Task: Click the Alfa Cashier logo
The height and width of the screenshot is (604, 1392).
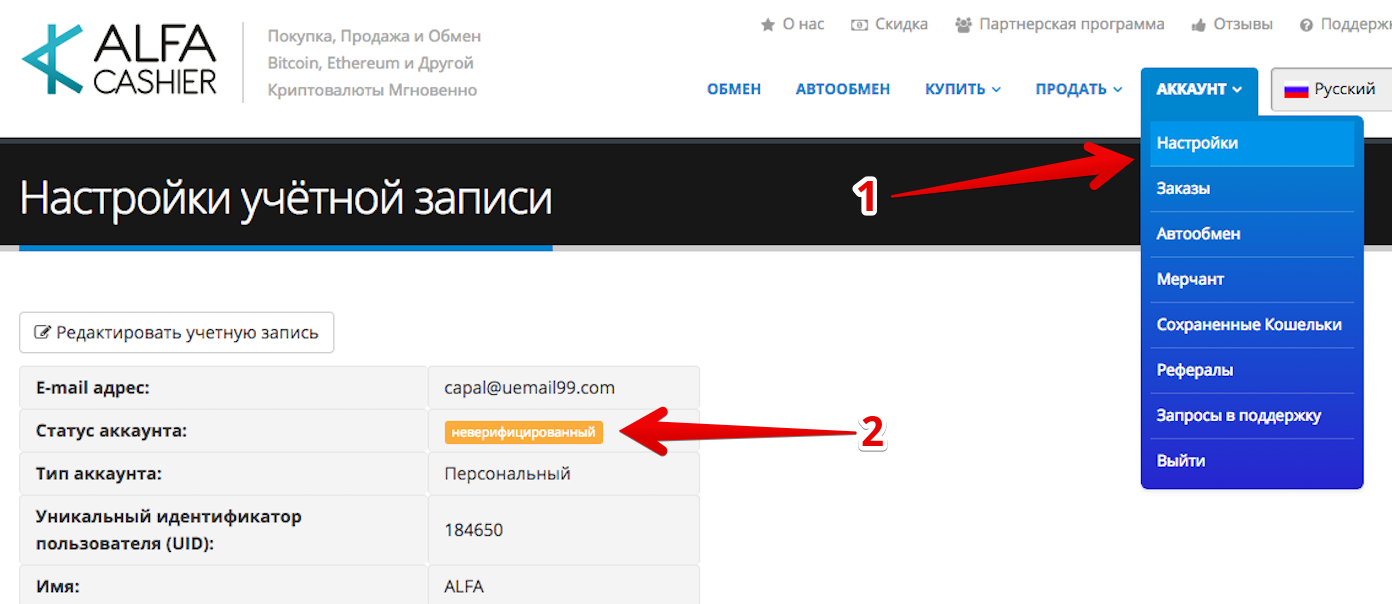Action: pos(119,62)
